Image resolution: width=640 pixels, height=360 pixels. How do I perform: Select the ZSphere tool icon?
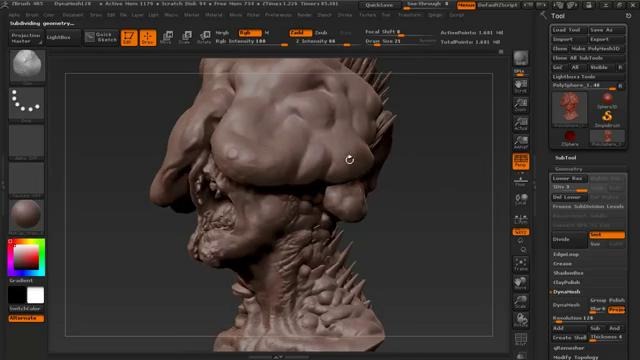(x=570, y=138)
